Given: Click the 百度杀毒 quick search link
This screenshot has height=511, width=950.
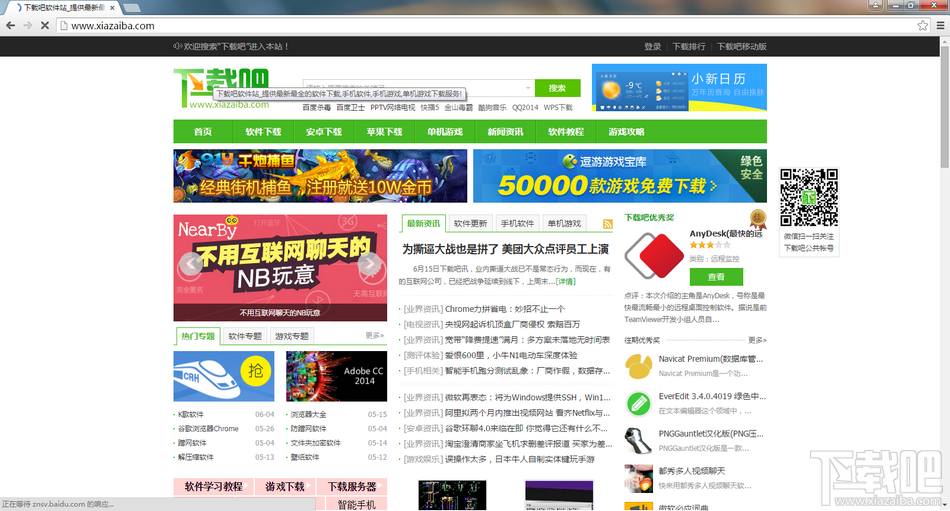Looking at the screenshot, I should pyautogui.click(x=316, y=107).
